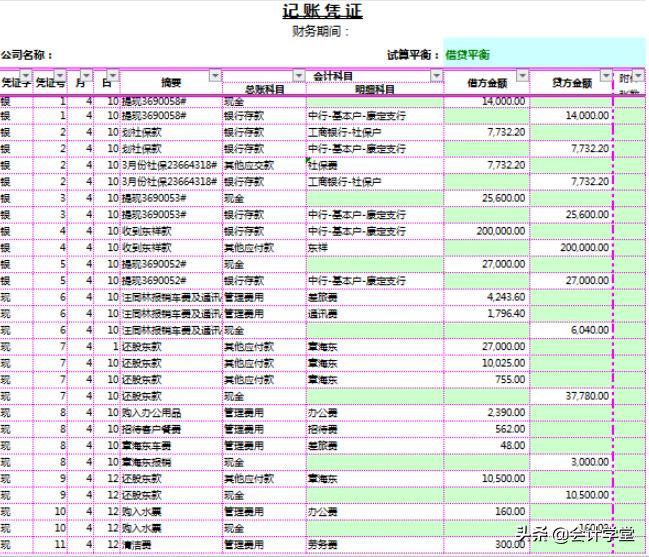Select the 200,000.00 credit amount cell

(572, 247)
